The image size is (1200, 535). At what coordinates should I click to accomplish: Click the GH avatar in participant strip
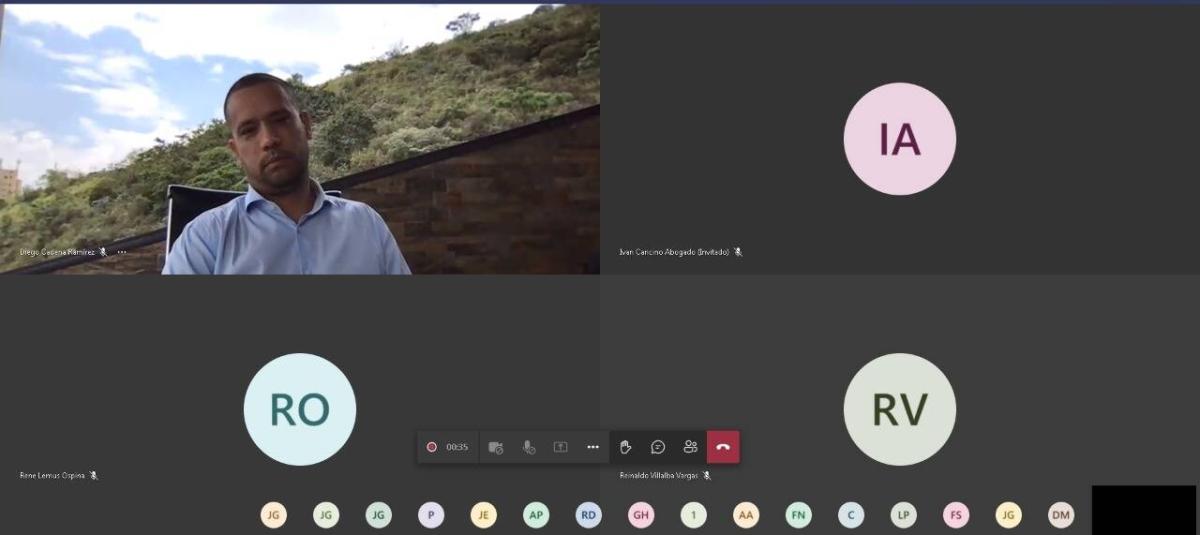point(641,515)
